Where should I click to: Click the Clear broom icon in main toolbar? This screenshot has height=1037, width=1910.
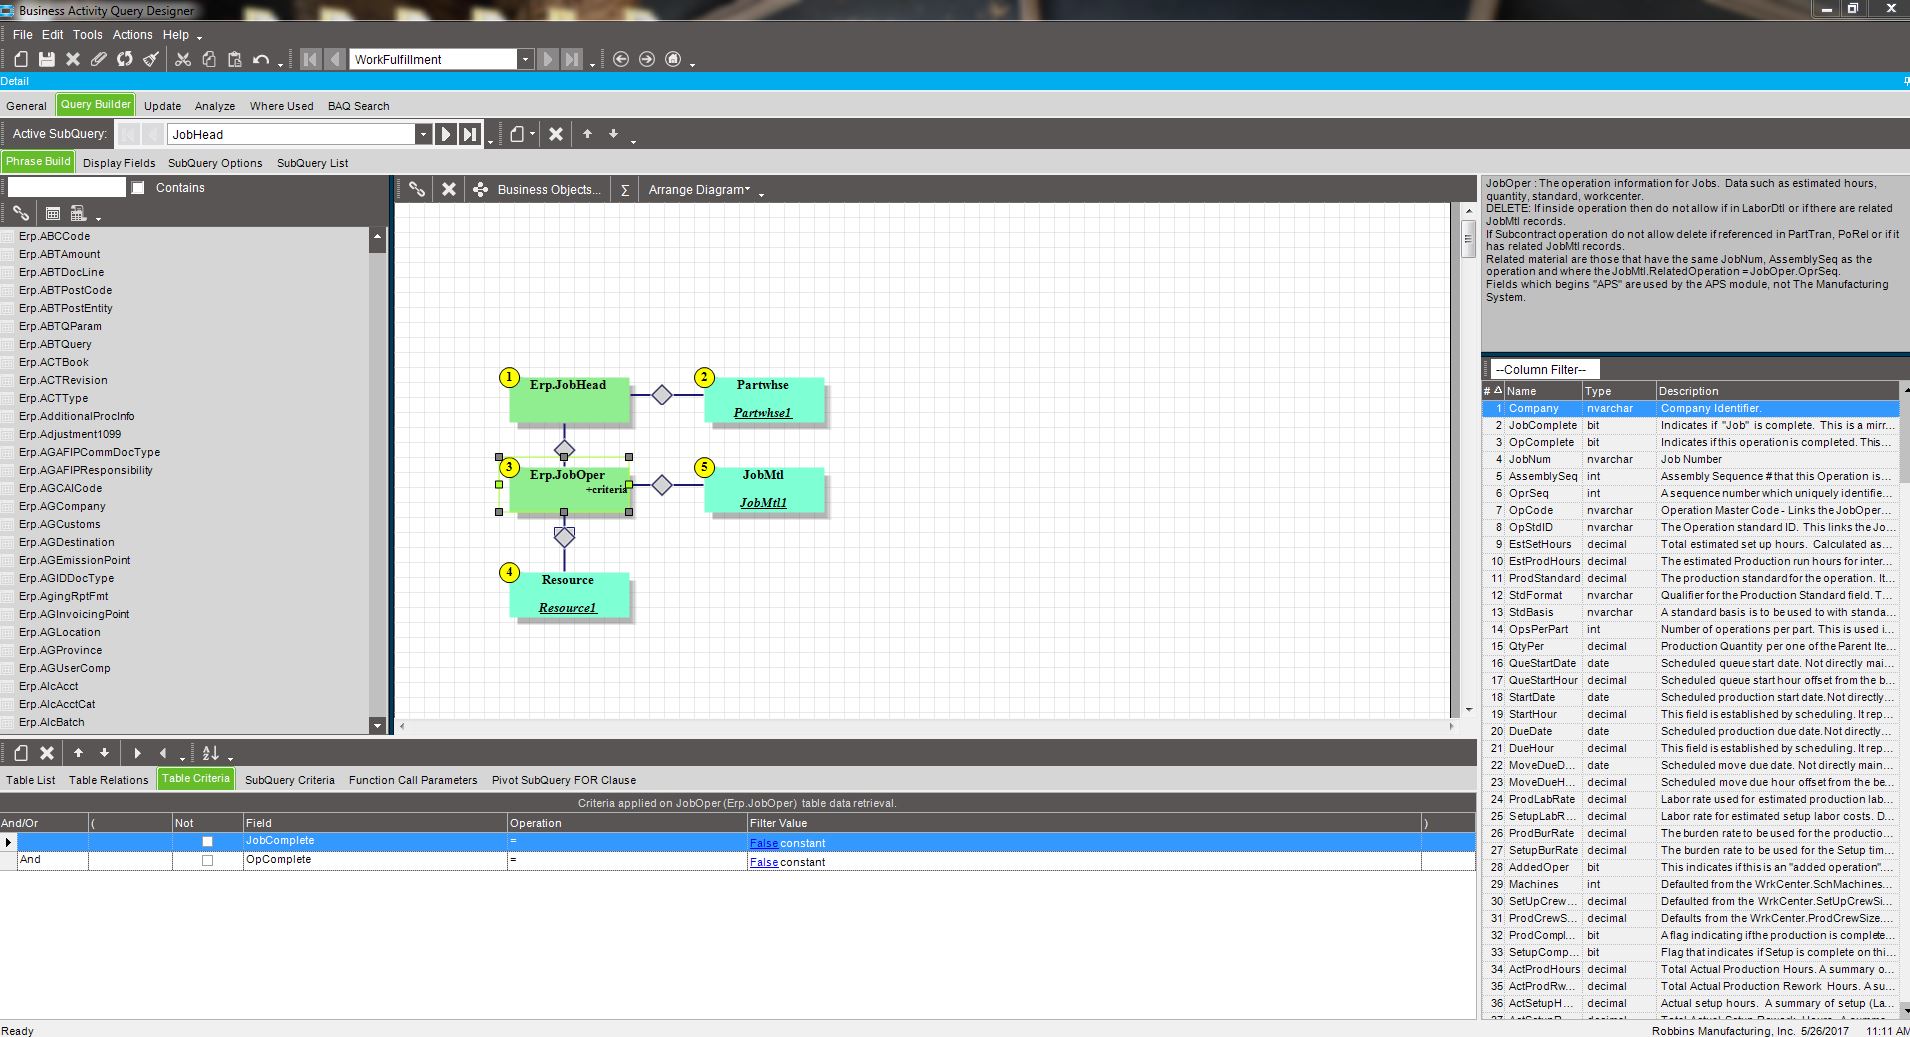pyautogui.click(x=151, y=59)
